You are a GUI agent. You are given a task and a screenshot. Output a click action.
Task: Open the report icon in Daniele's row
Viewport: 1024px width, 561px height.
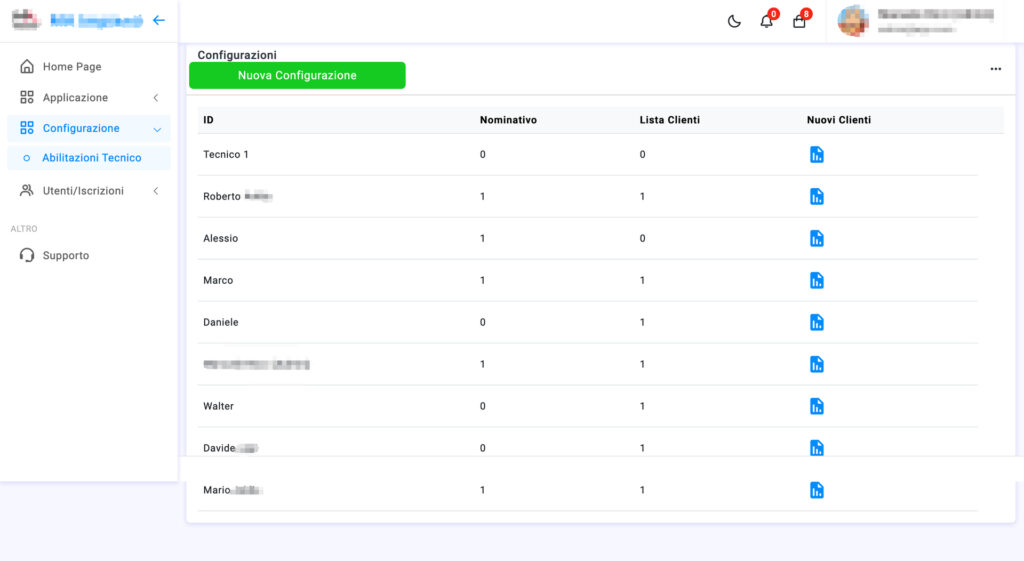pos(816,322)
